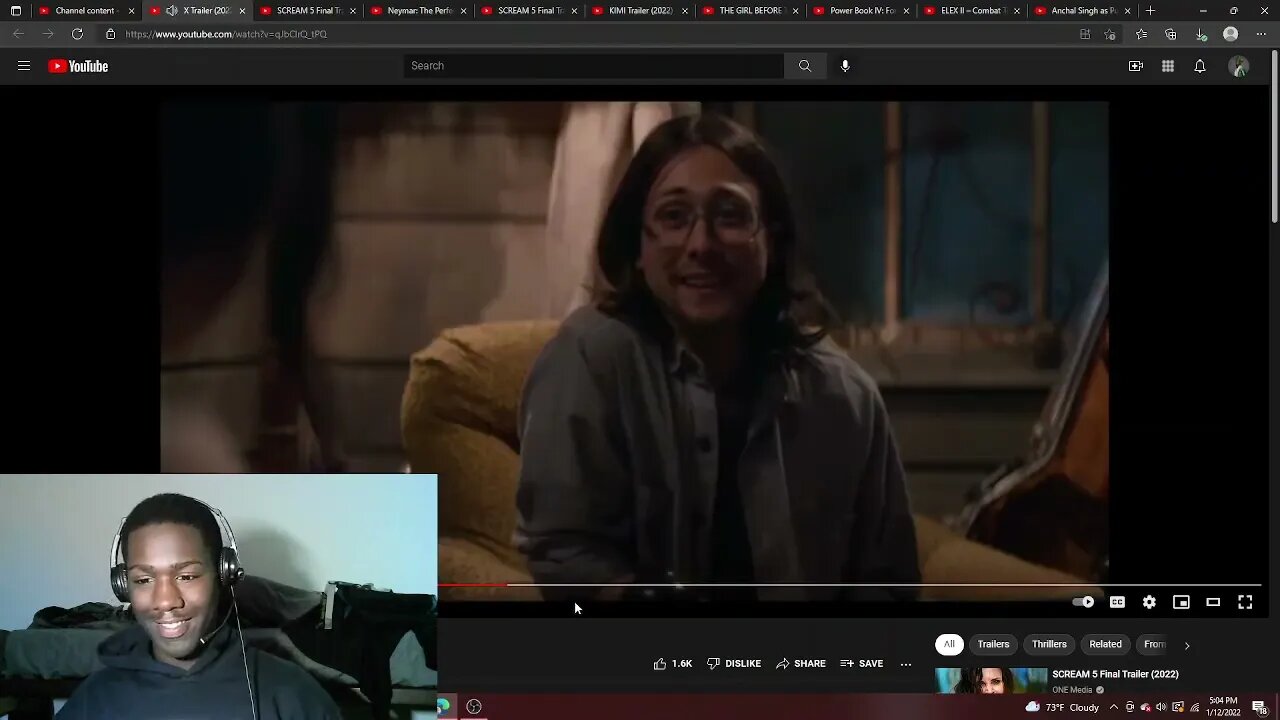Open the browser Collections icon

click(1171, 34)
